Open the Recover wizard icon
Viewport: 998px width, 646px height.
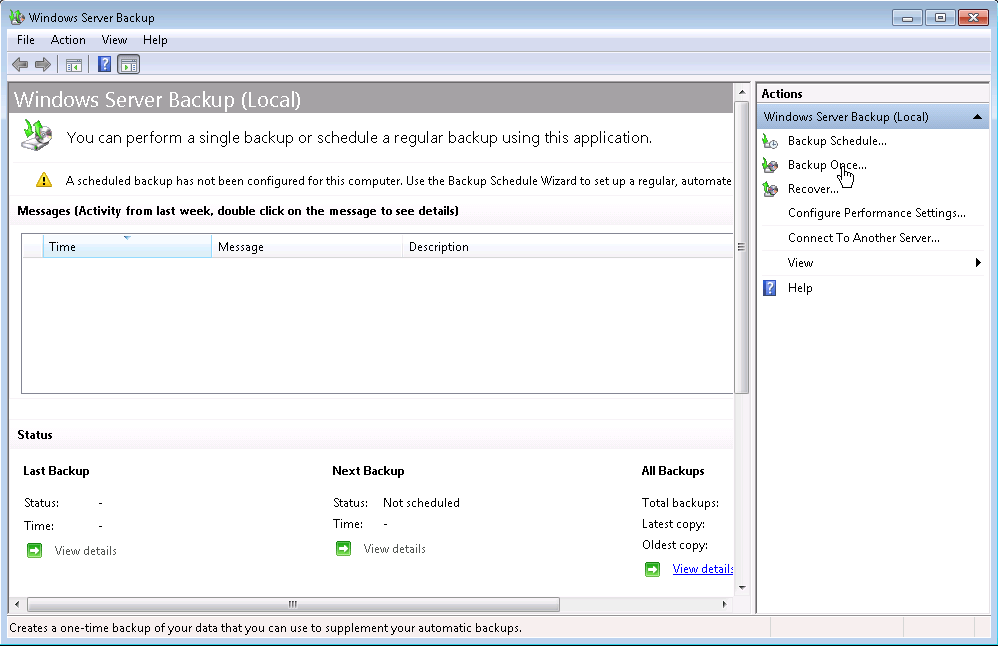tap(770, 189)
